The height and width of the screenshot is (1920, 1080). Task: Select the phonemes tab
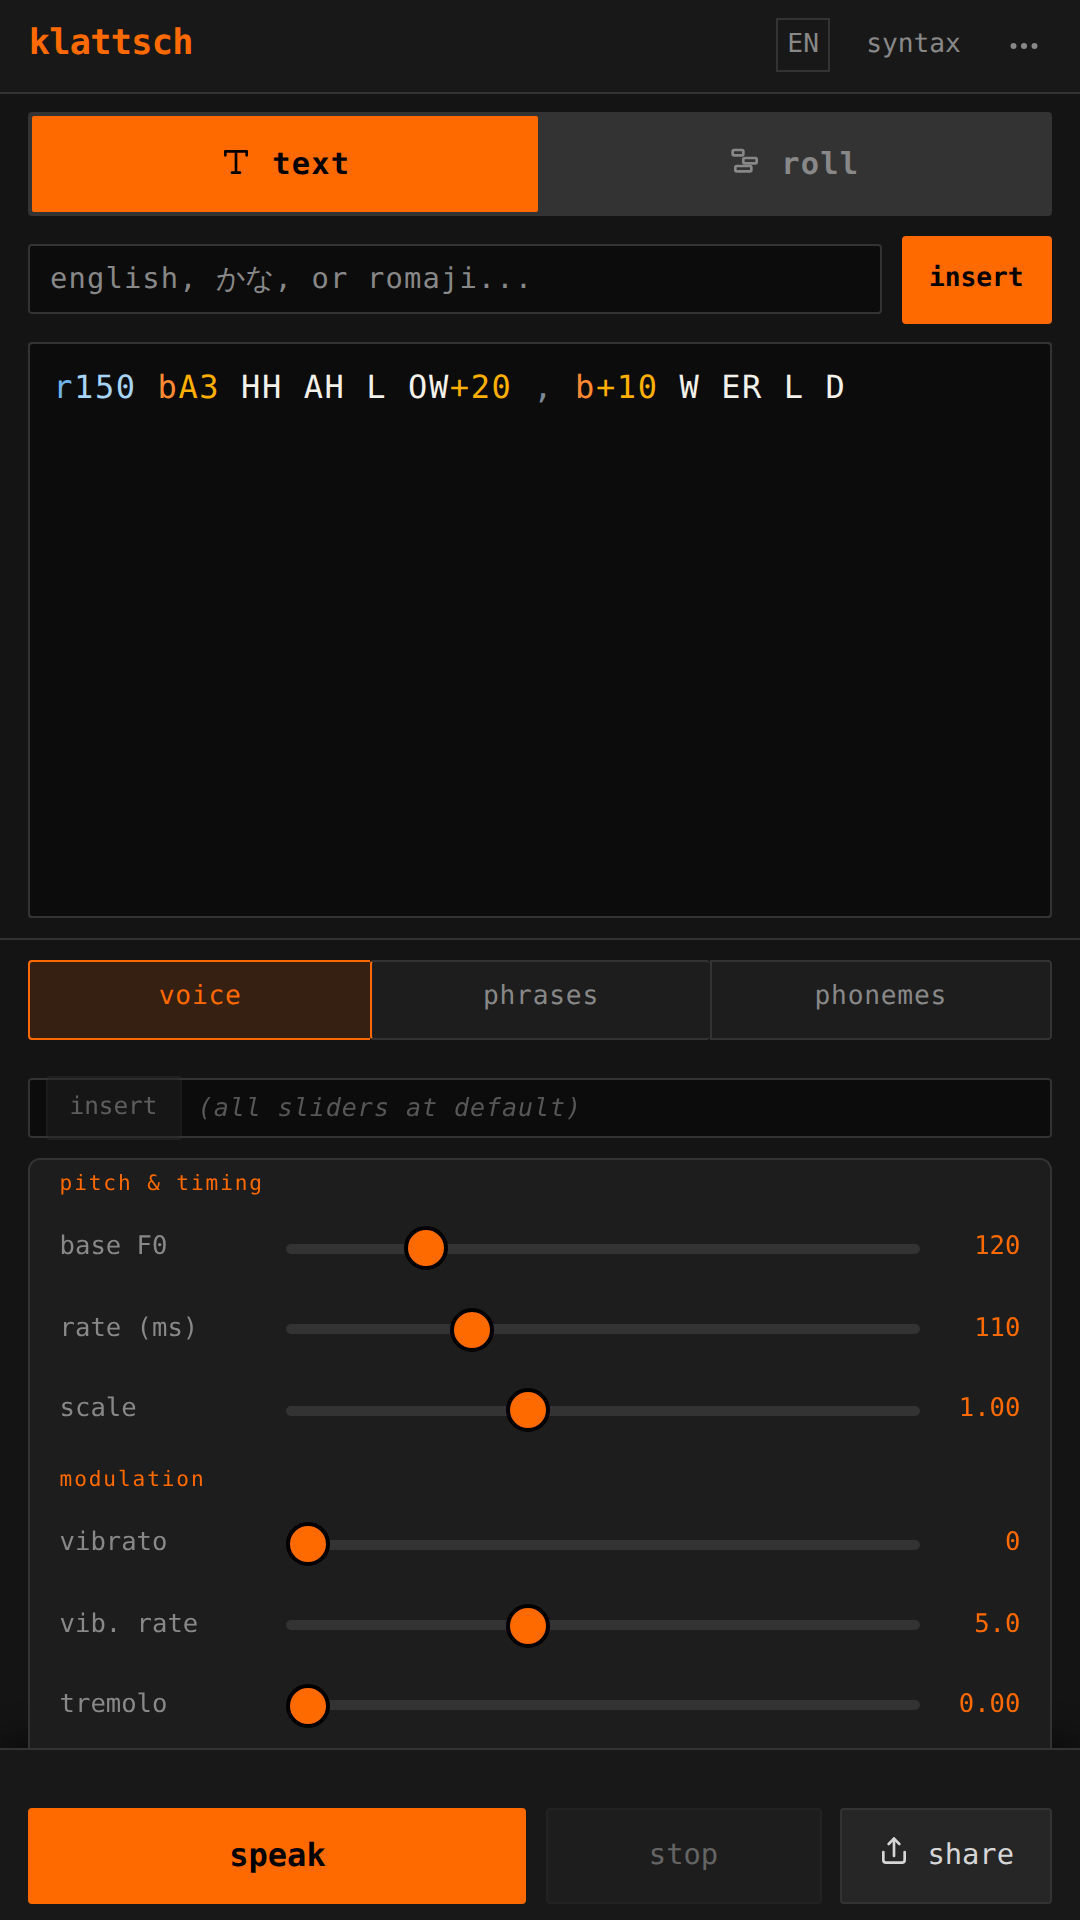880,1000
